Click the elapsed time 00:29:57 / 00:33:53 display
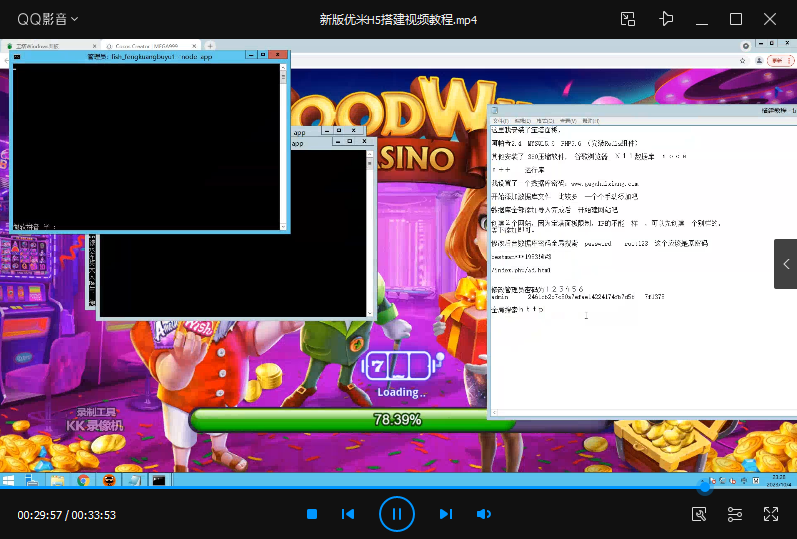 [x=67, y=515]
